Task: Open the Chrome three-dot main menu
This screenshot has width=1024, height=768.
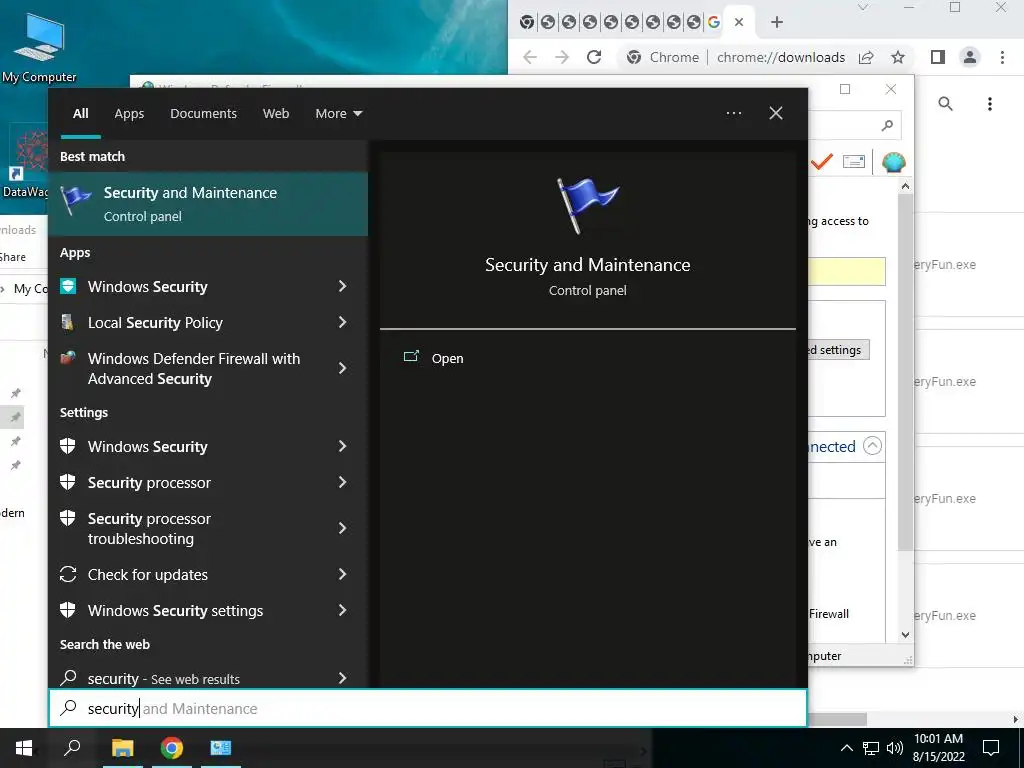Action: pos(1002,57)
